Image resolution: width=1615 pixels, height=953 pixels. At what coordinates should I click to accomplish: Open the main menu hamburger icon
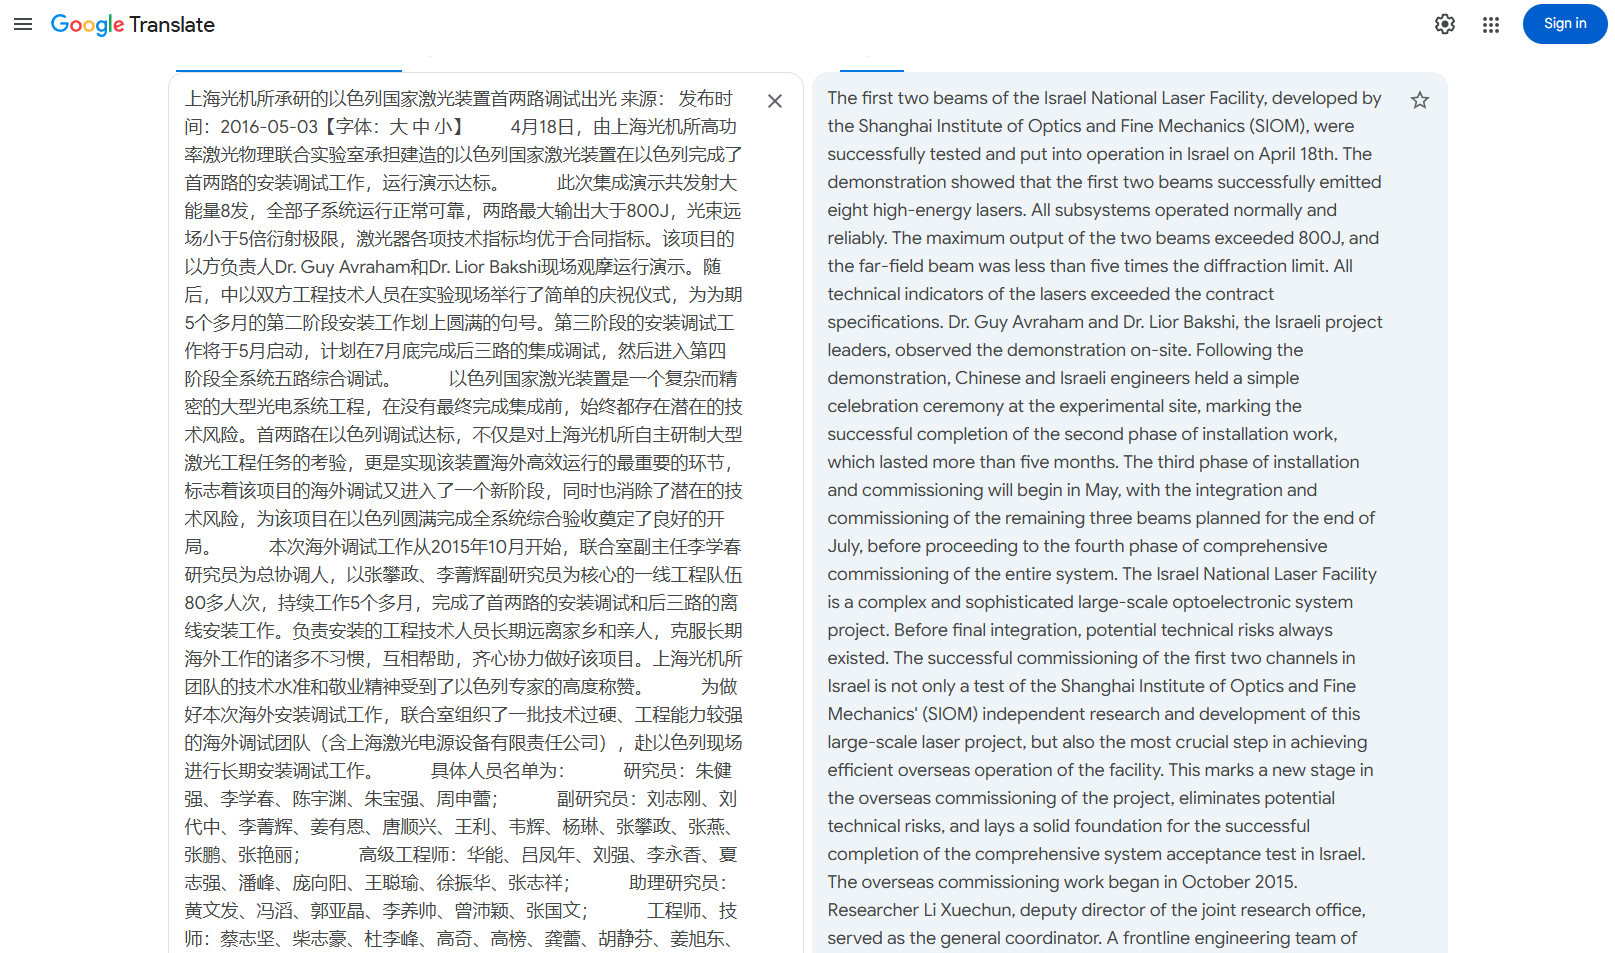point(23,24)
